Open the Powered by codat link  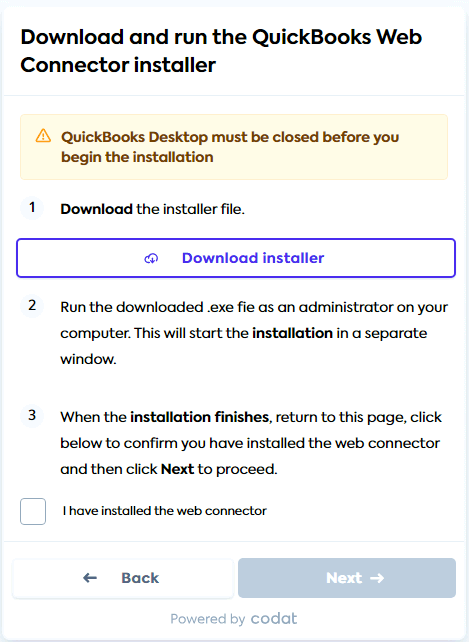point(234,618)
